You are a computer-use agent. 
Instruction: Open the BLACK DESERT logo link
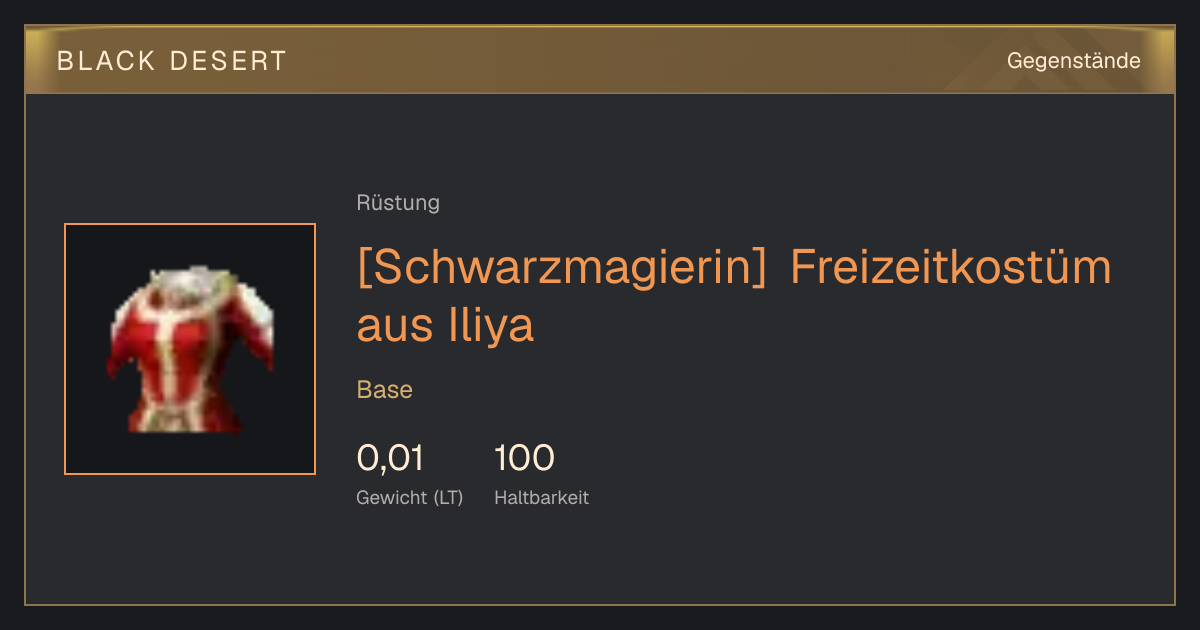point(172,61)
